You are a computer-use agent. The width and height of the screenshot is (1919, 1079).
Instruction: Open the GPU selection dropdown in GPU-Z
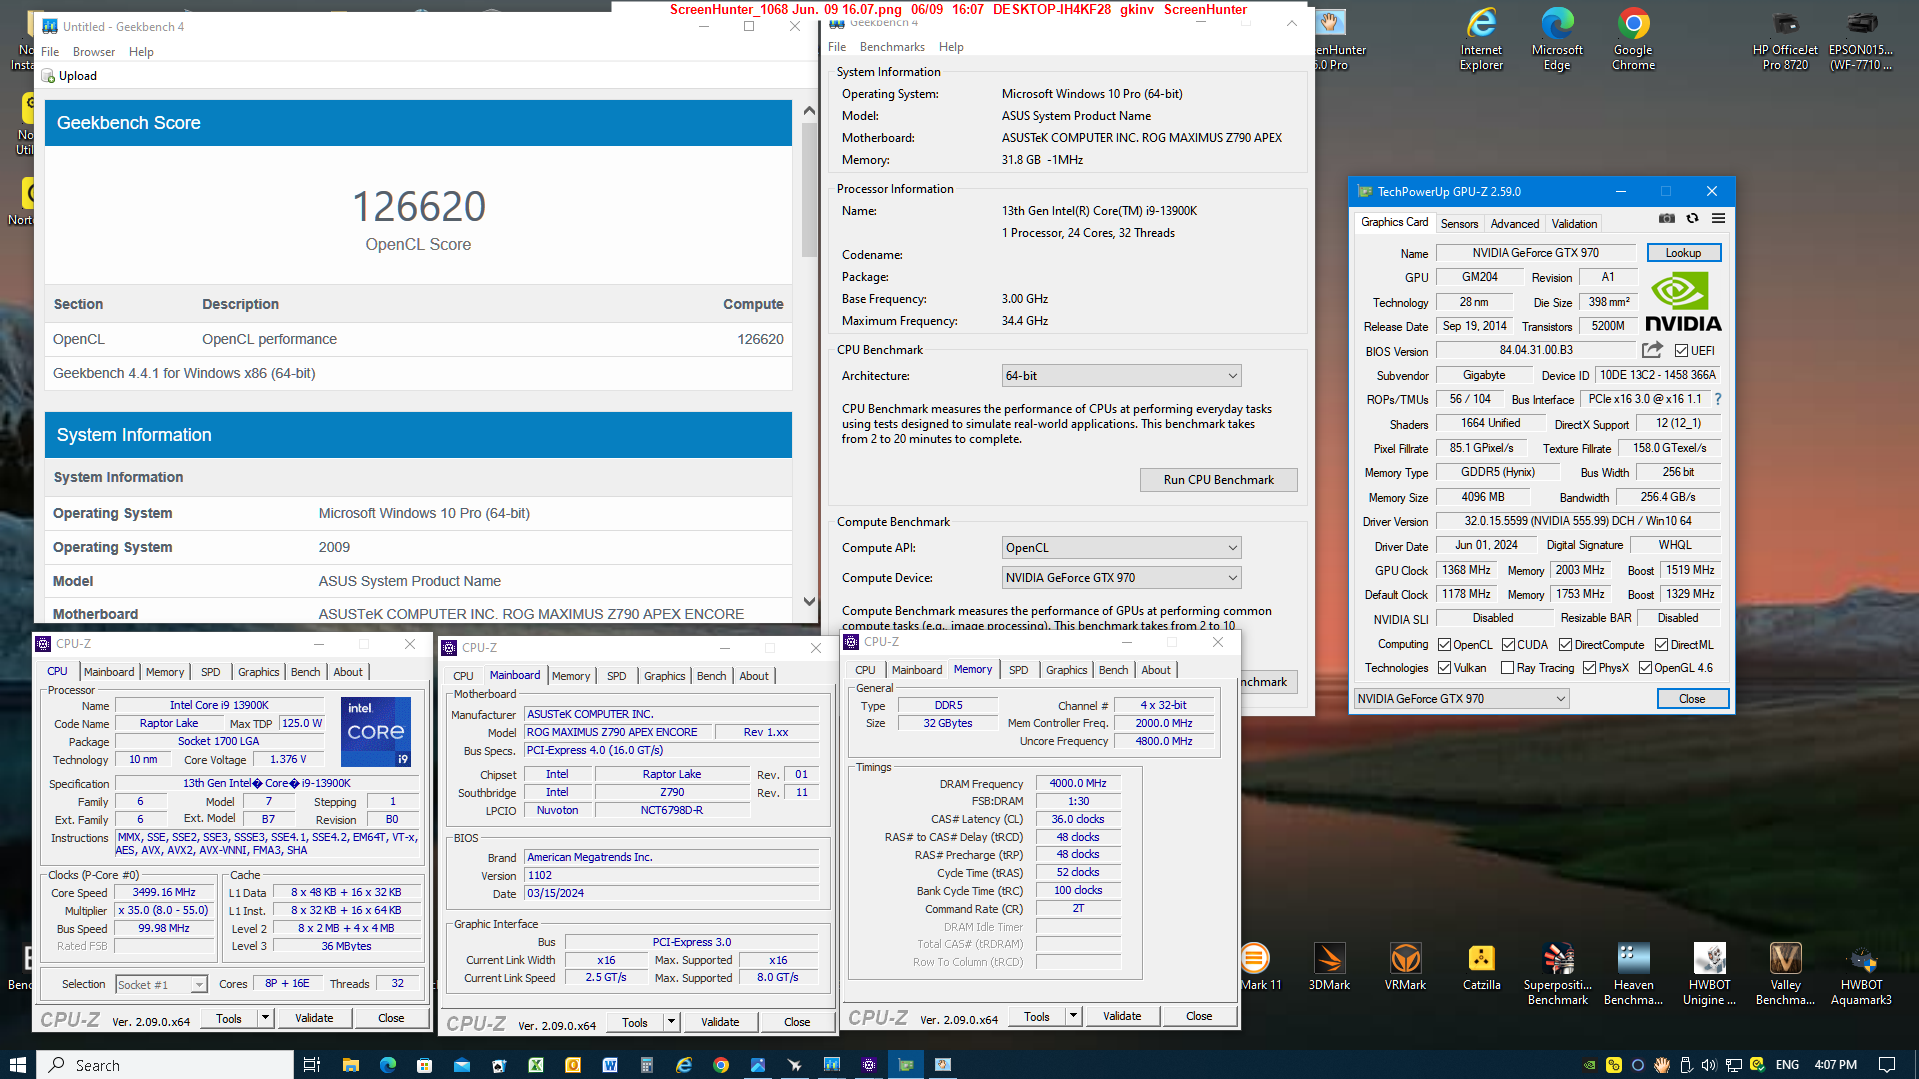coord(1461,699)
